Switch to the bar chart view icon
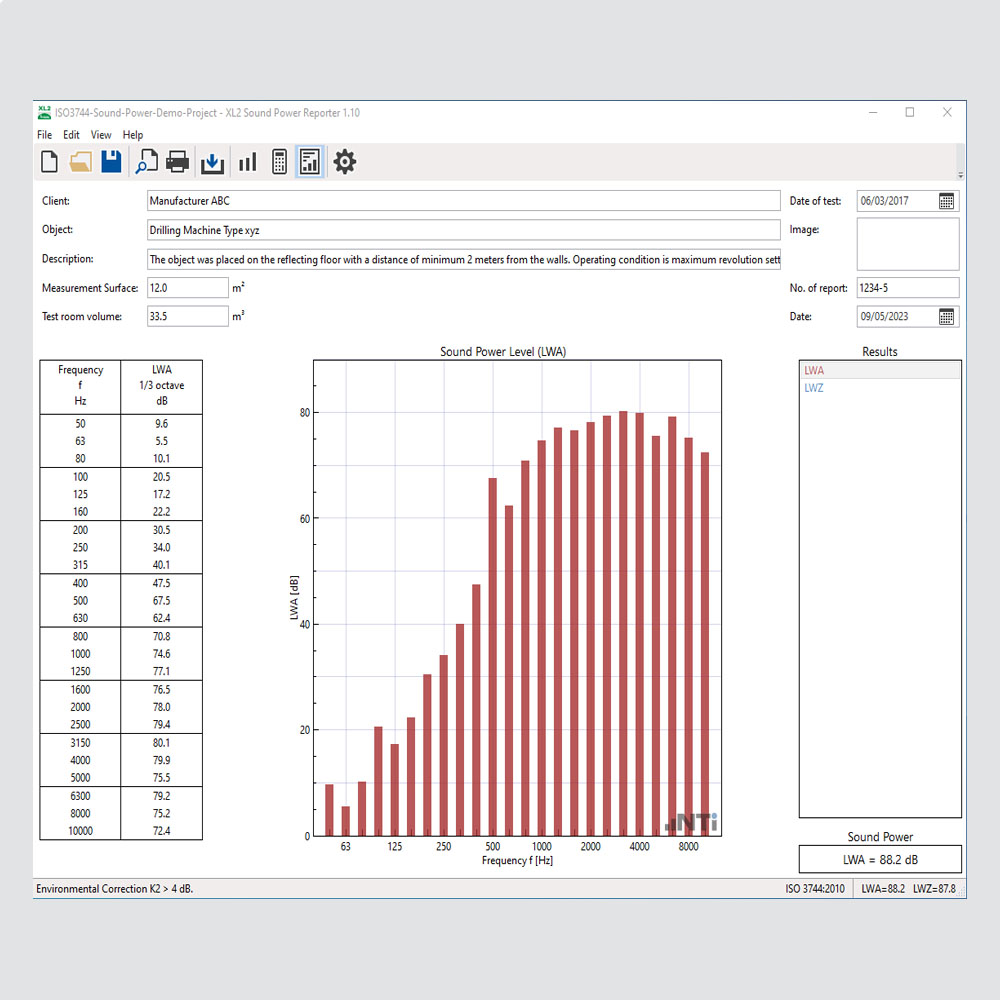The image size is (1000, 1000). [247, 161]
